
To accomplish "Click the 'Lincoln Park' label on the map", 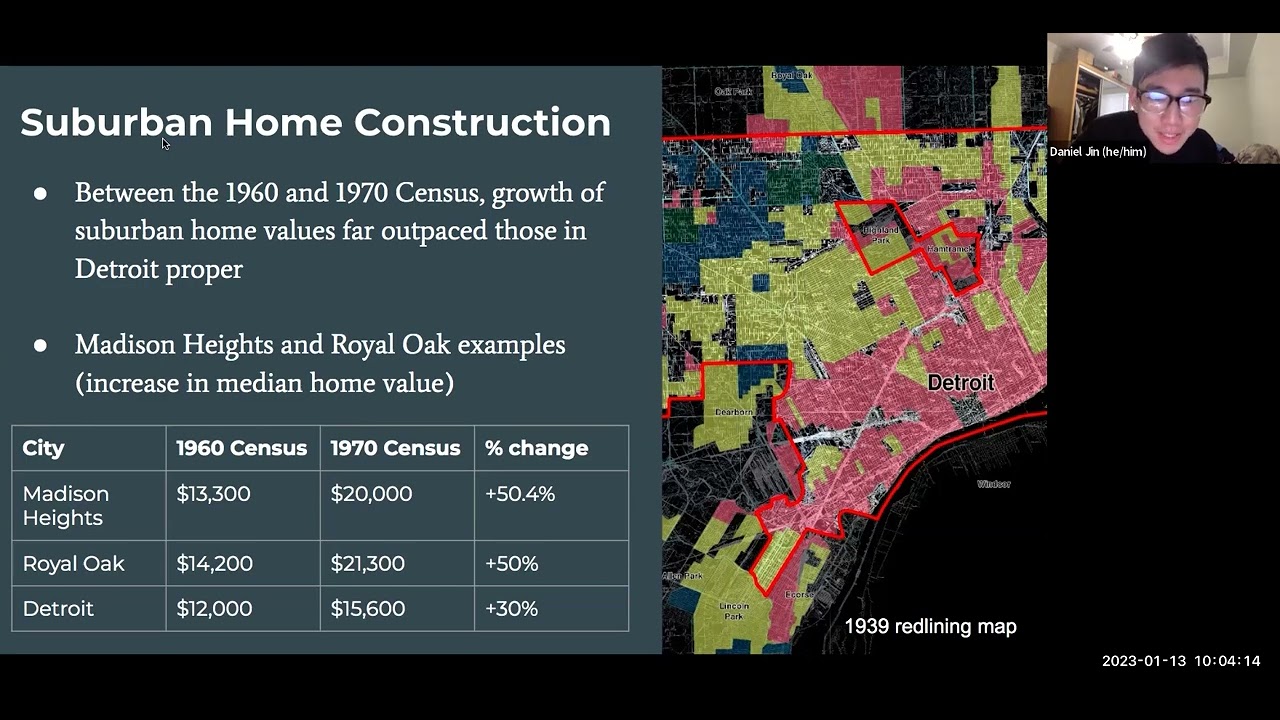I will coord(734,611).
